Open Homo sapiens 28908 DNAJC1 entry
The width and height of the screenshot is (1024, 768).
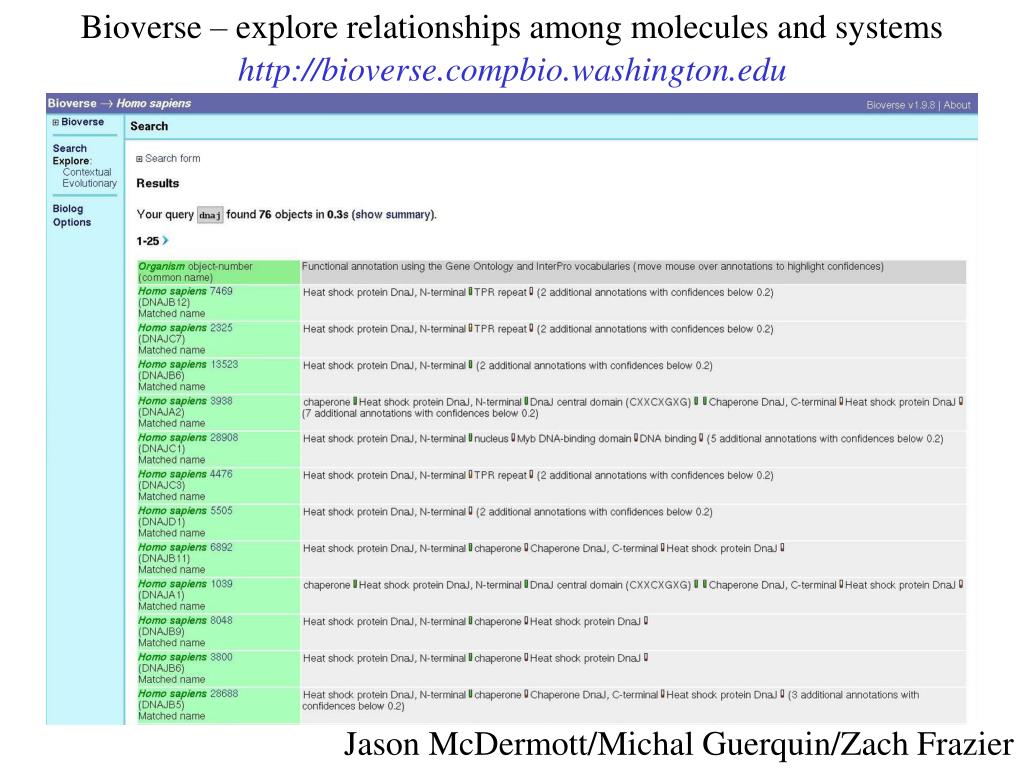[x=188, y=438]
